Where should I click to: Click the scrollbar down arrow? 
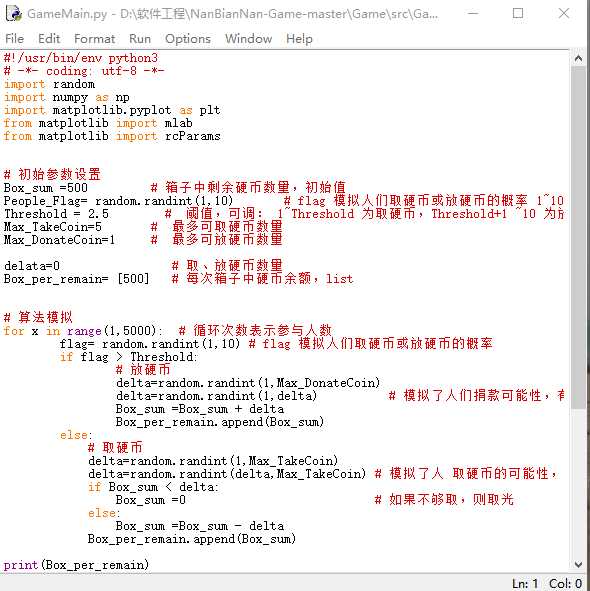[578, 564]
